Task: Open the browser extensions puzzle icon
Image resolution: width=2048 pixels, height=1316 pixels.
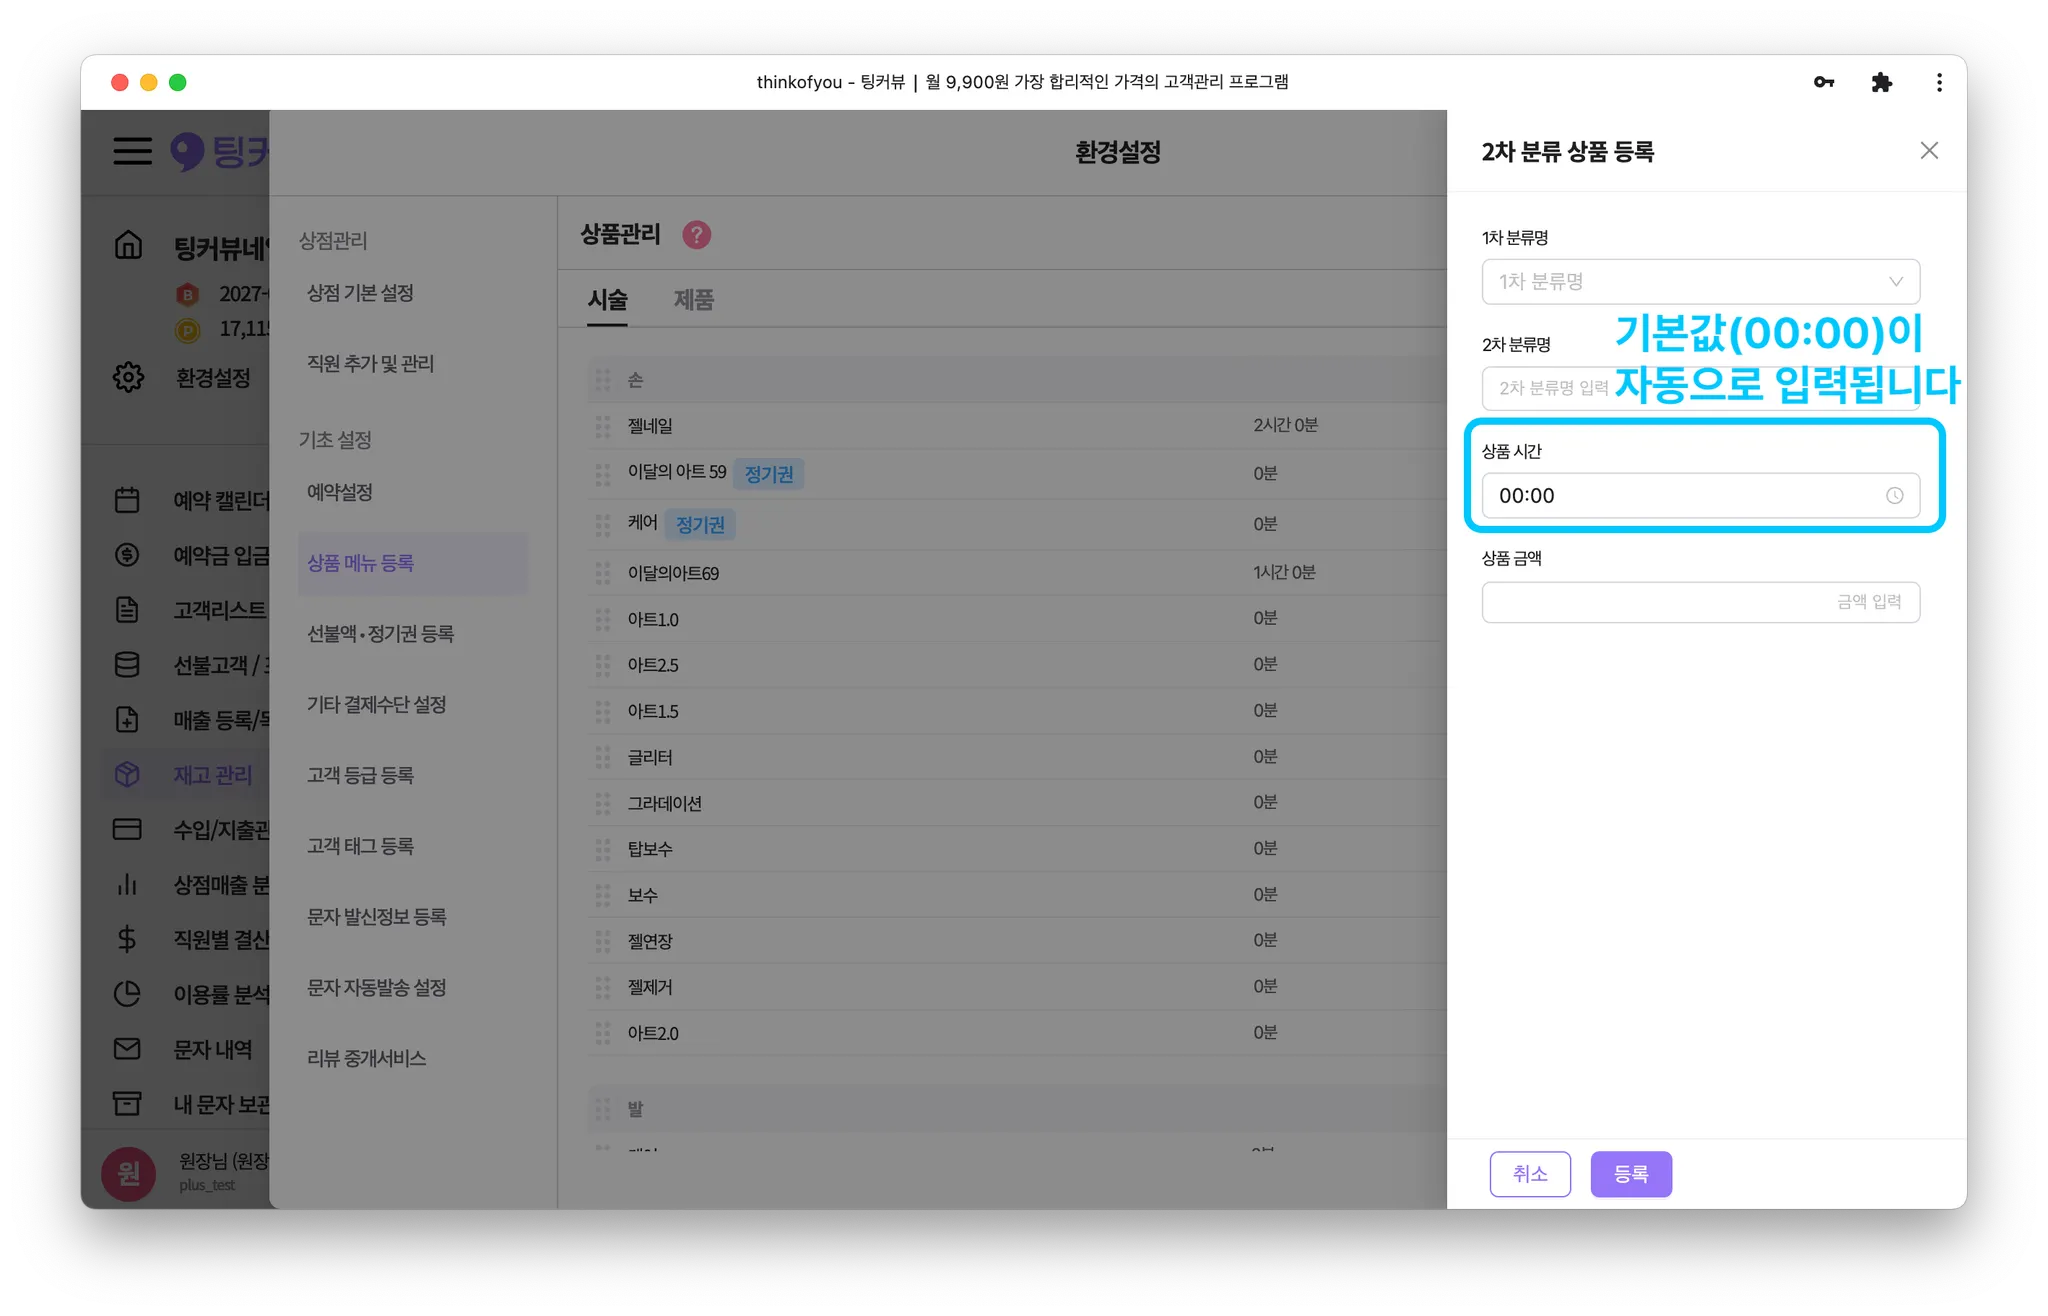Action: 1881,82
